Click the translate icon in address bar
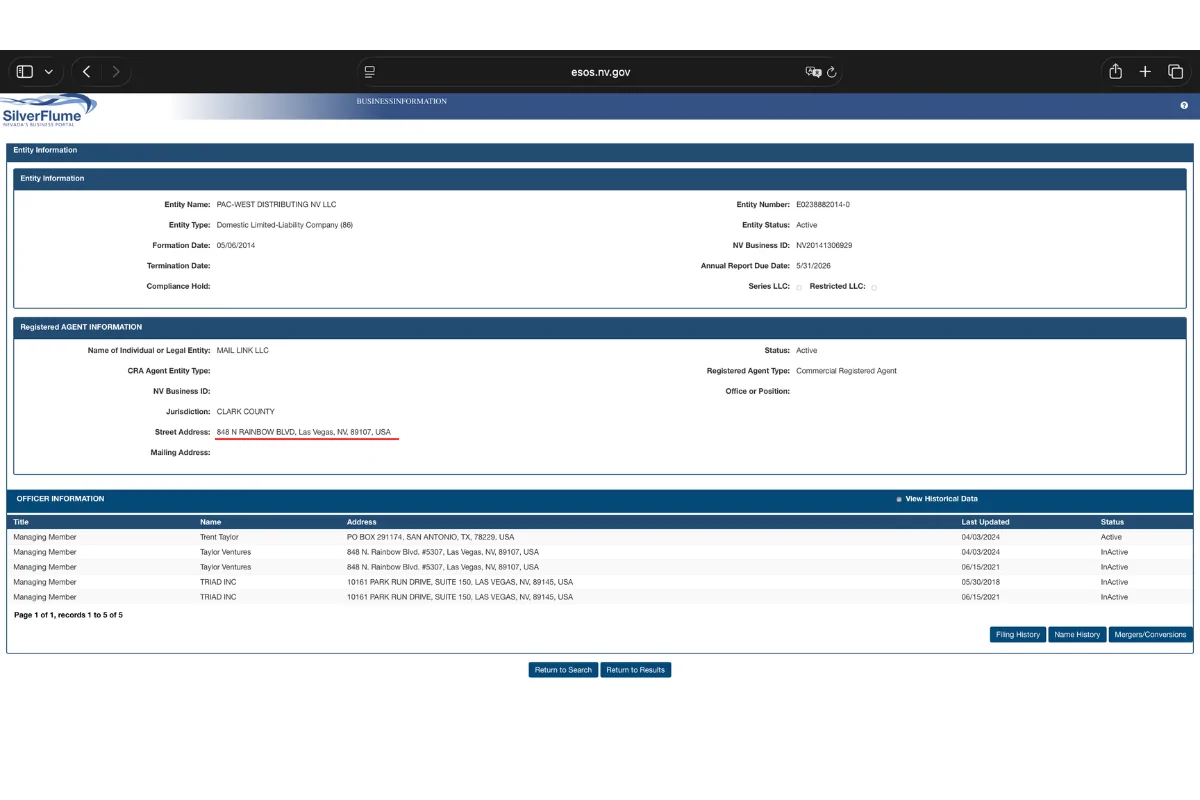 tap(813, 72)
